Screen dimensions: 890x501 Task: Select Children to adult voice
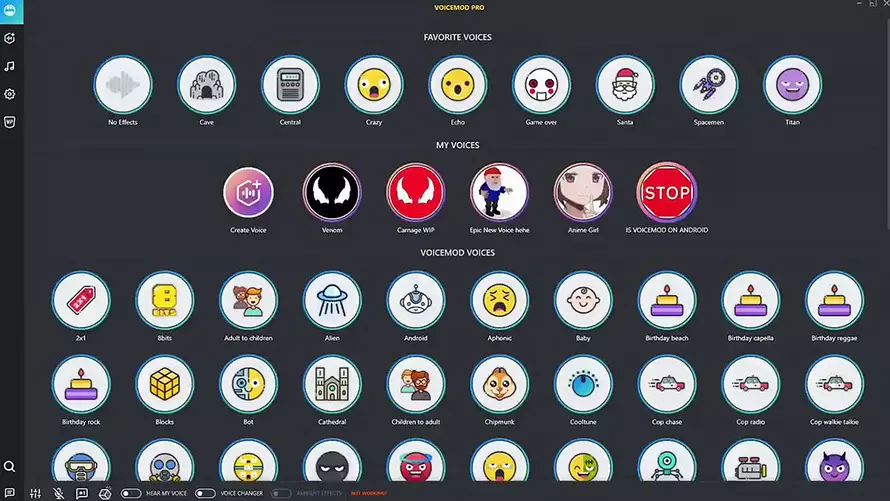click(415, 384)
